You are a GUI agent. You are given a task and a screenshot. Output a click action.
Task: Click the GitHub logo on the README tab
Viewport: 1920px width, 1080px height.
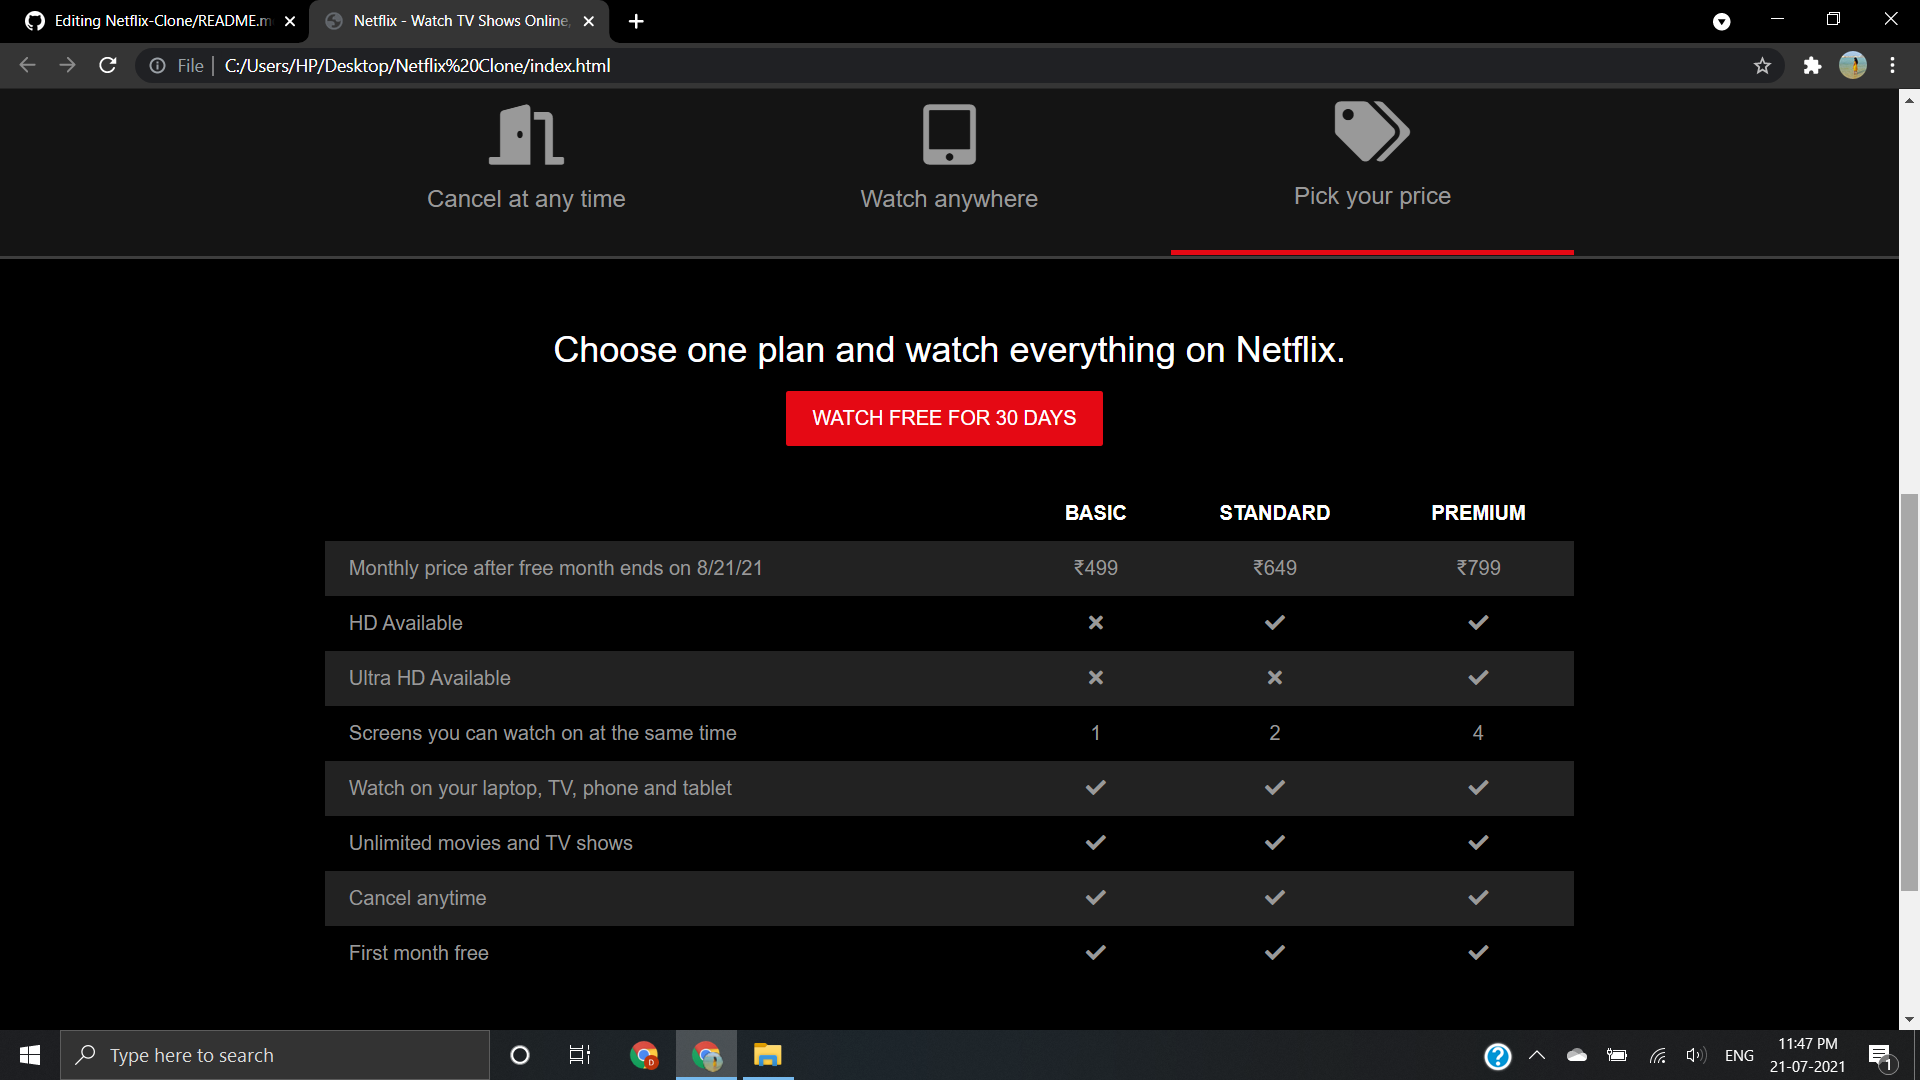coord(34,21)
